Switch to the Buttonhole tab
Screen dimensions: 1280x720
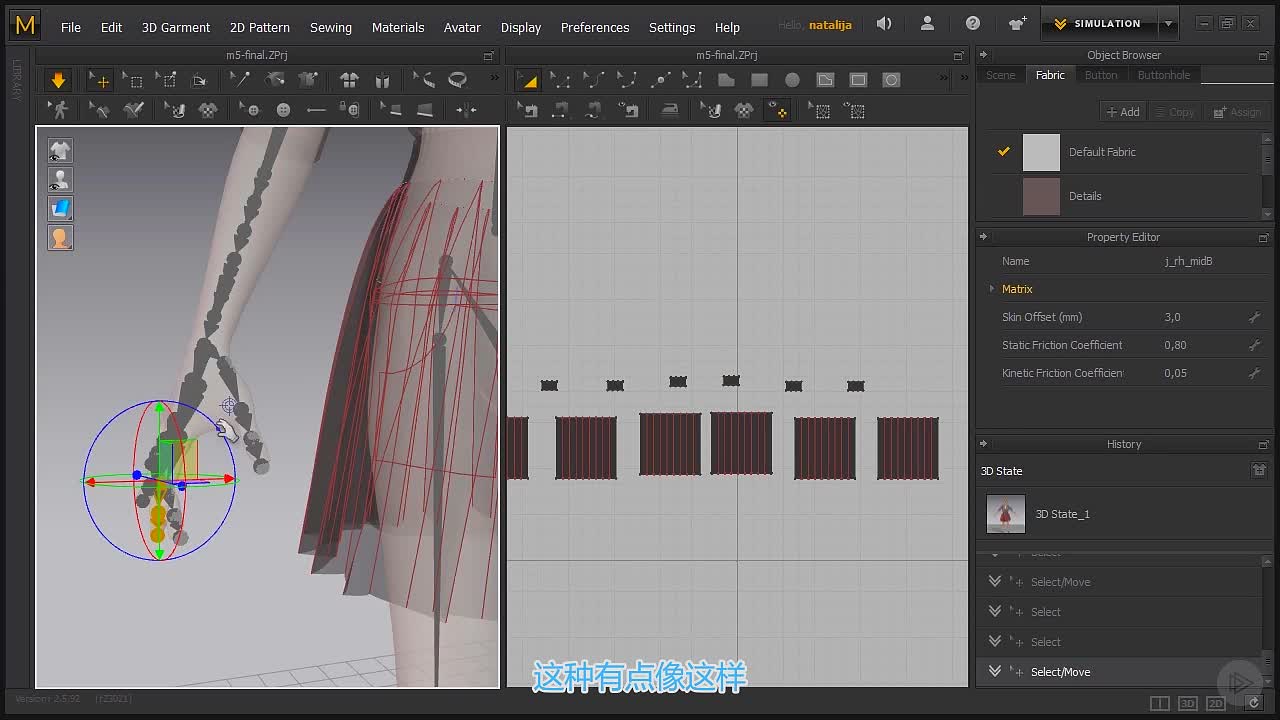coord(1164,75)
